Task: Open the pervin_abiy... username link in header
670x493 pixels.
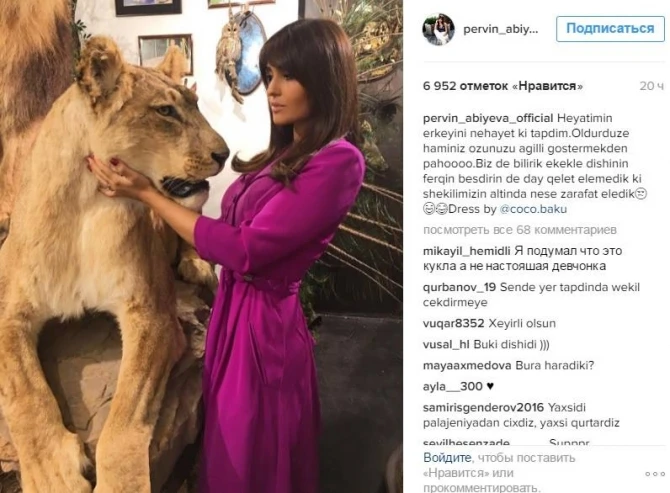Action: point(501,29)
